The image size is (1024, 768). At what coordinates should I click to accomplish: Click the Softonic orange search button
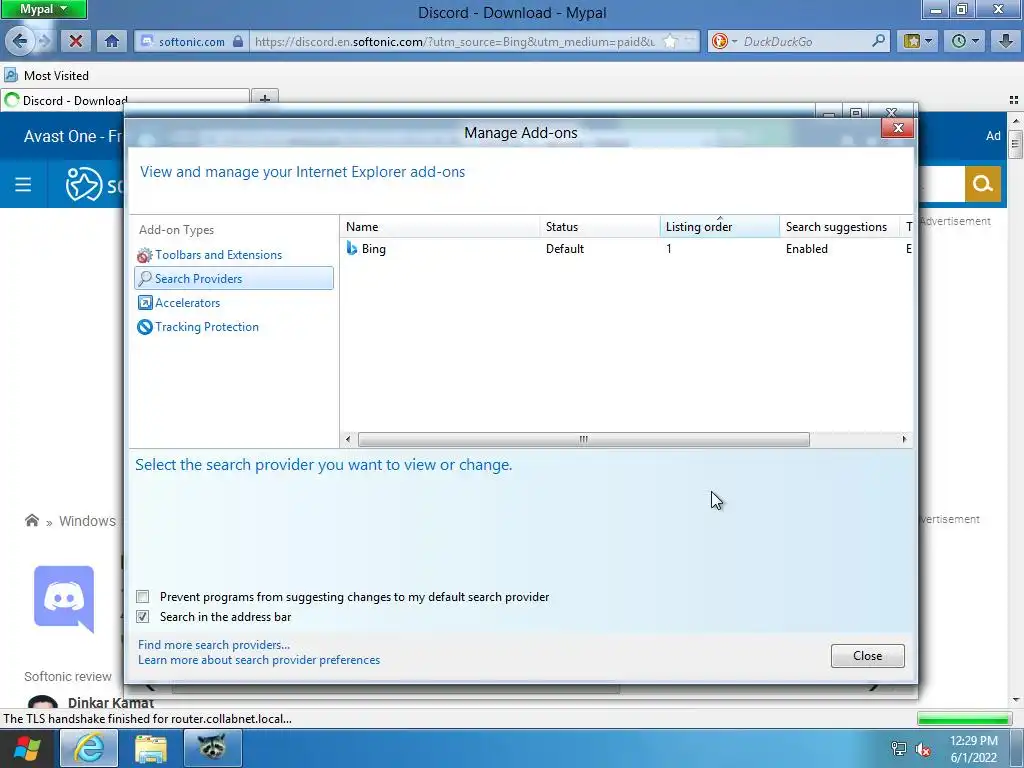982,184
